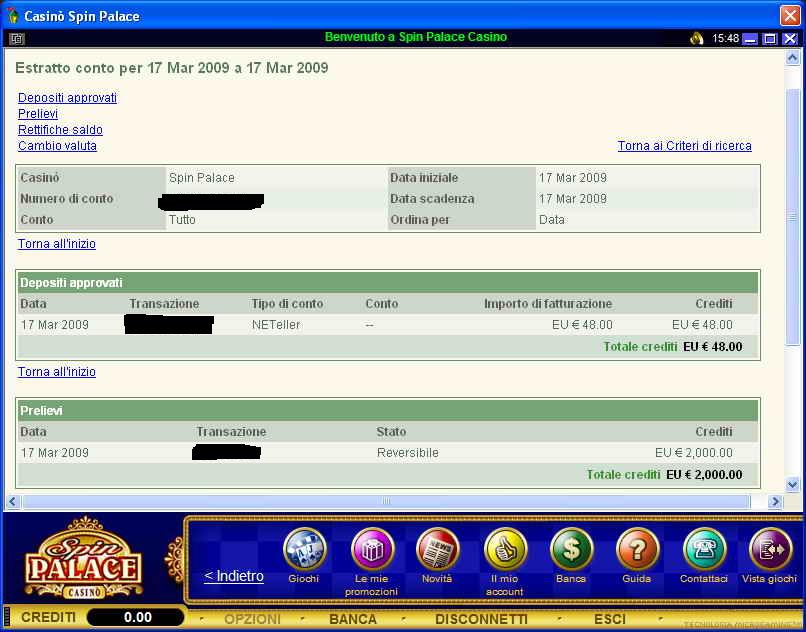This screenshot has width=806, height=632.
Task: Click the Reversibile status cell
Action: [x=408, y=453]
